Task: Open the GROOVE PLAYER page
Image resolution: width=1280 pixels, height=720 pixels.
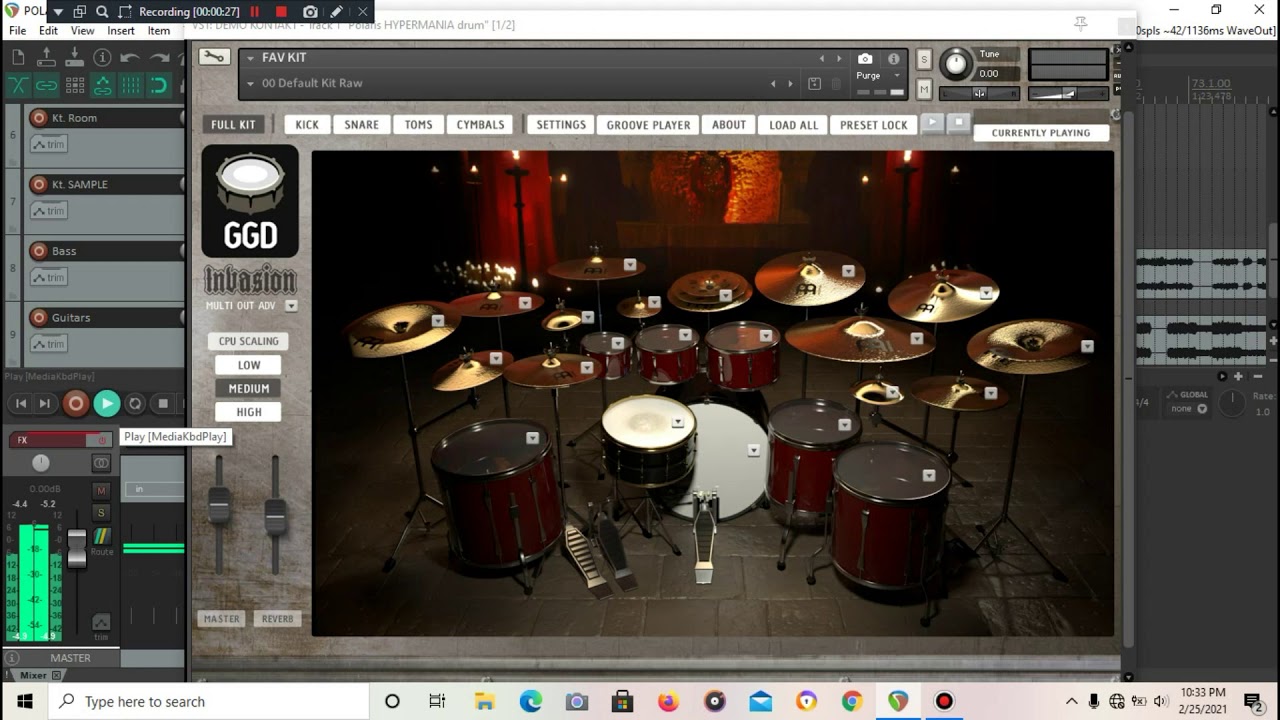Action: tap(648, 125)
